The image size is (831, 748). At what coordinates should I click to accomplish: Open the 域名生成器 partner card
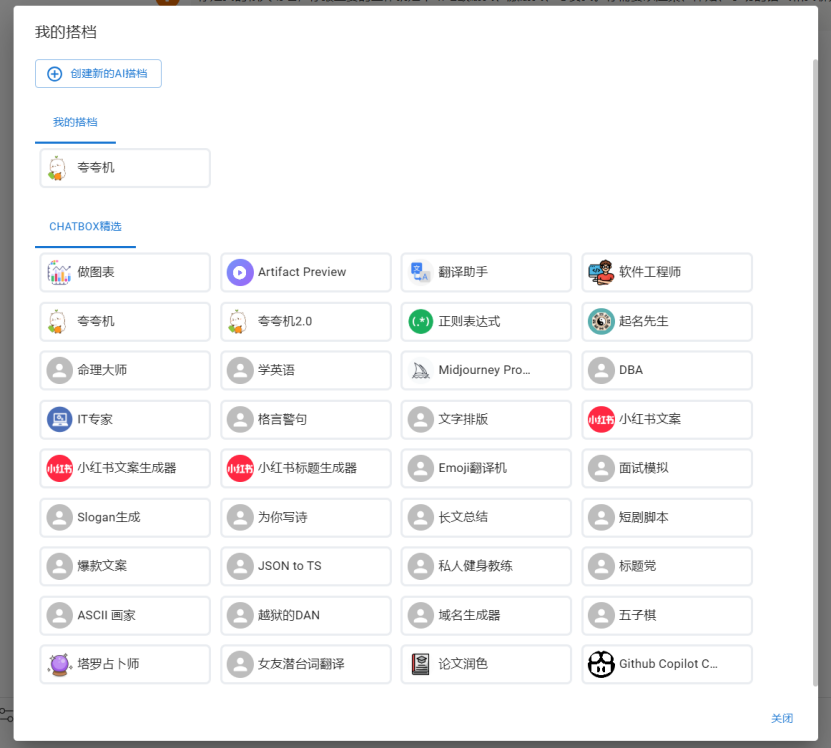[486, 616]
